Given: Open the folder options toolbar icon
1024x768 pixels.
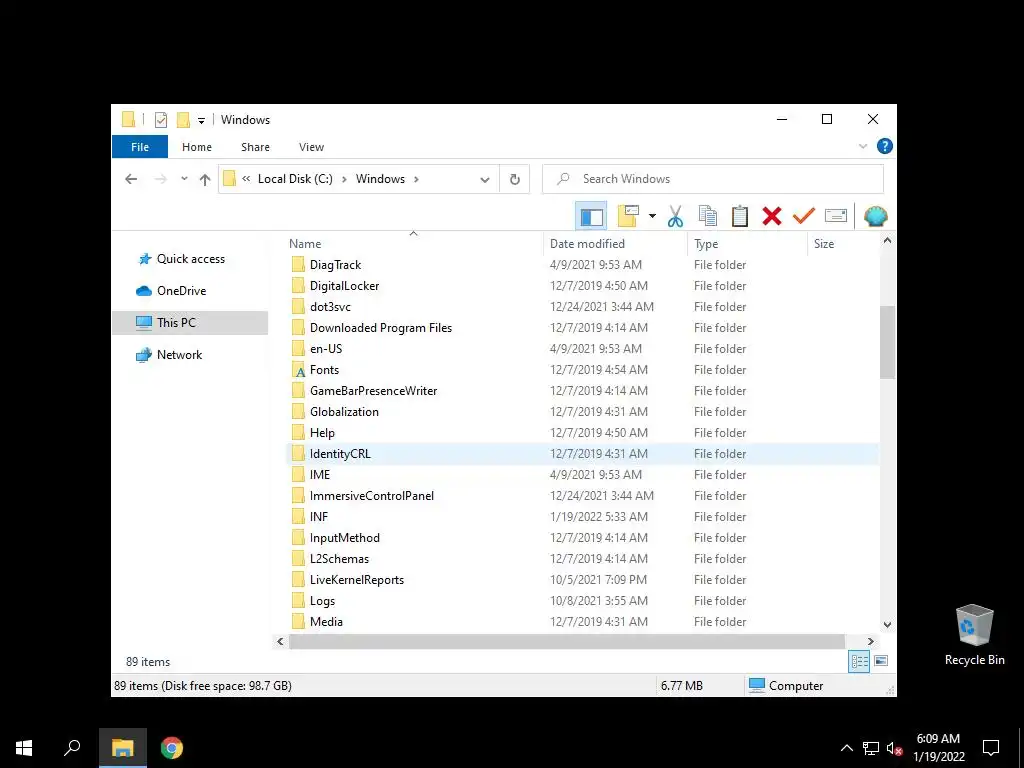Looking at the screenshot, I should [628, 216].
